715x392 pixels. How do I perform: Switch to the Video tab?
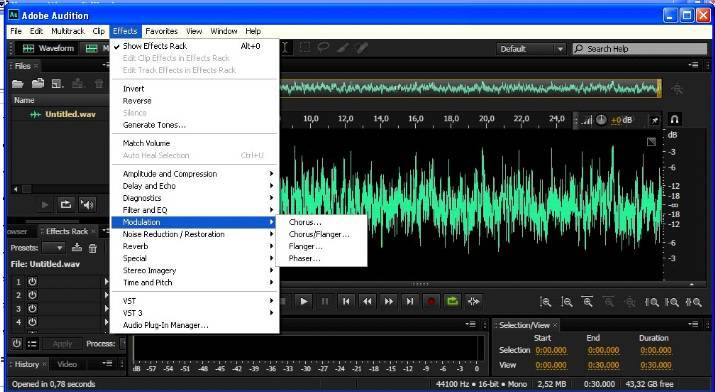67,364
